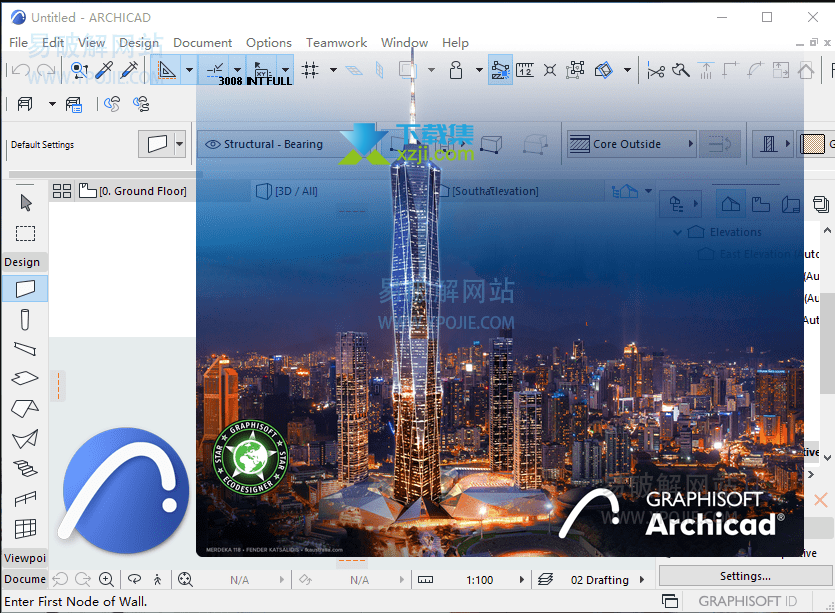Click the Structural - Bearing button
This screenshot has height=613, width=835.
click(x=272, y=144)
